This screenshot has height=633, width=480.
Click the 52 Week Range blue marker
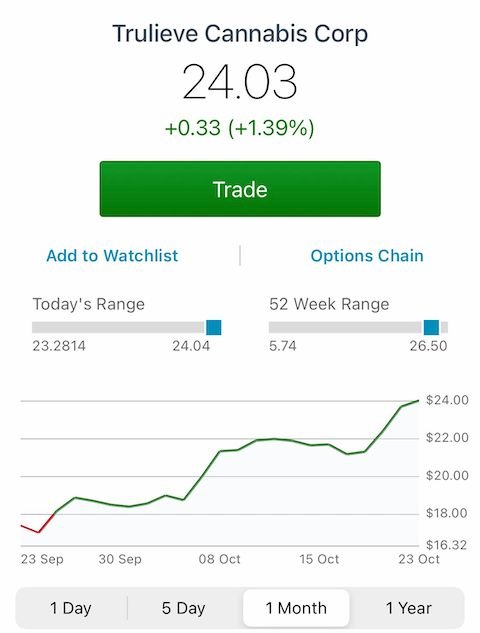431,327
